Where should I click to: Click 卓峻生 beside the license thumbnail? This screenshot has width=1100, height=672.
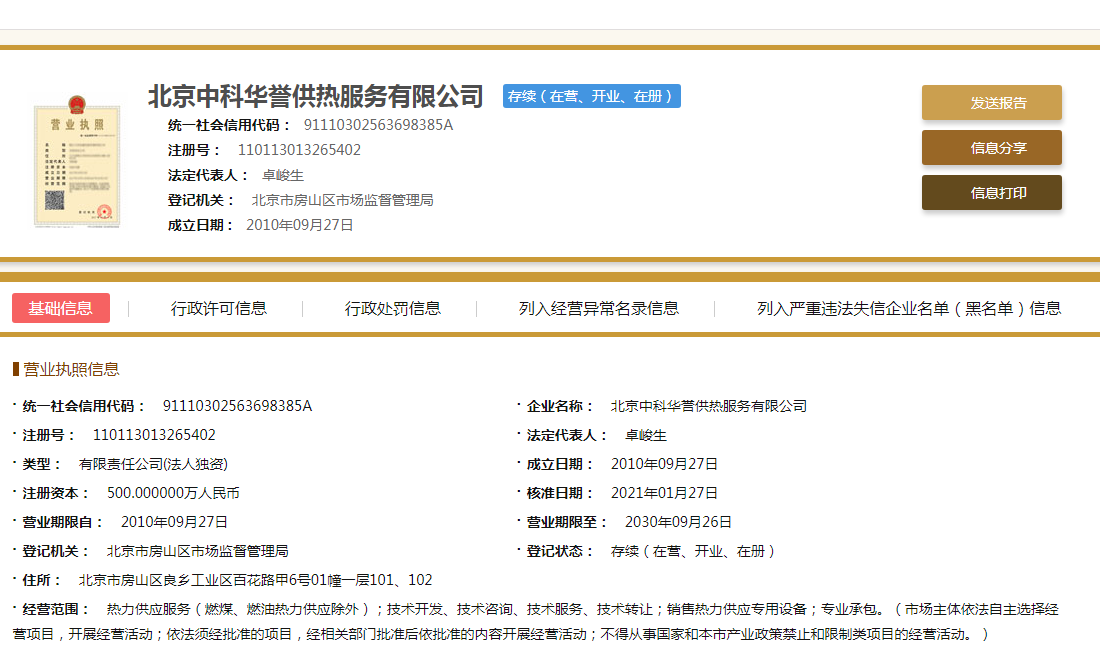click(x=283, y=175)
